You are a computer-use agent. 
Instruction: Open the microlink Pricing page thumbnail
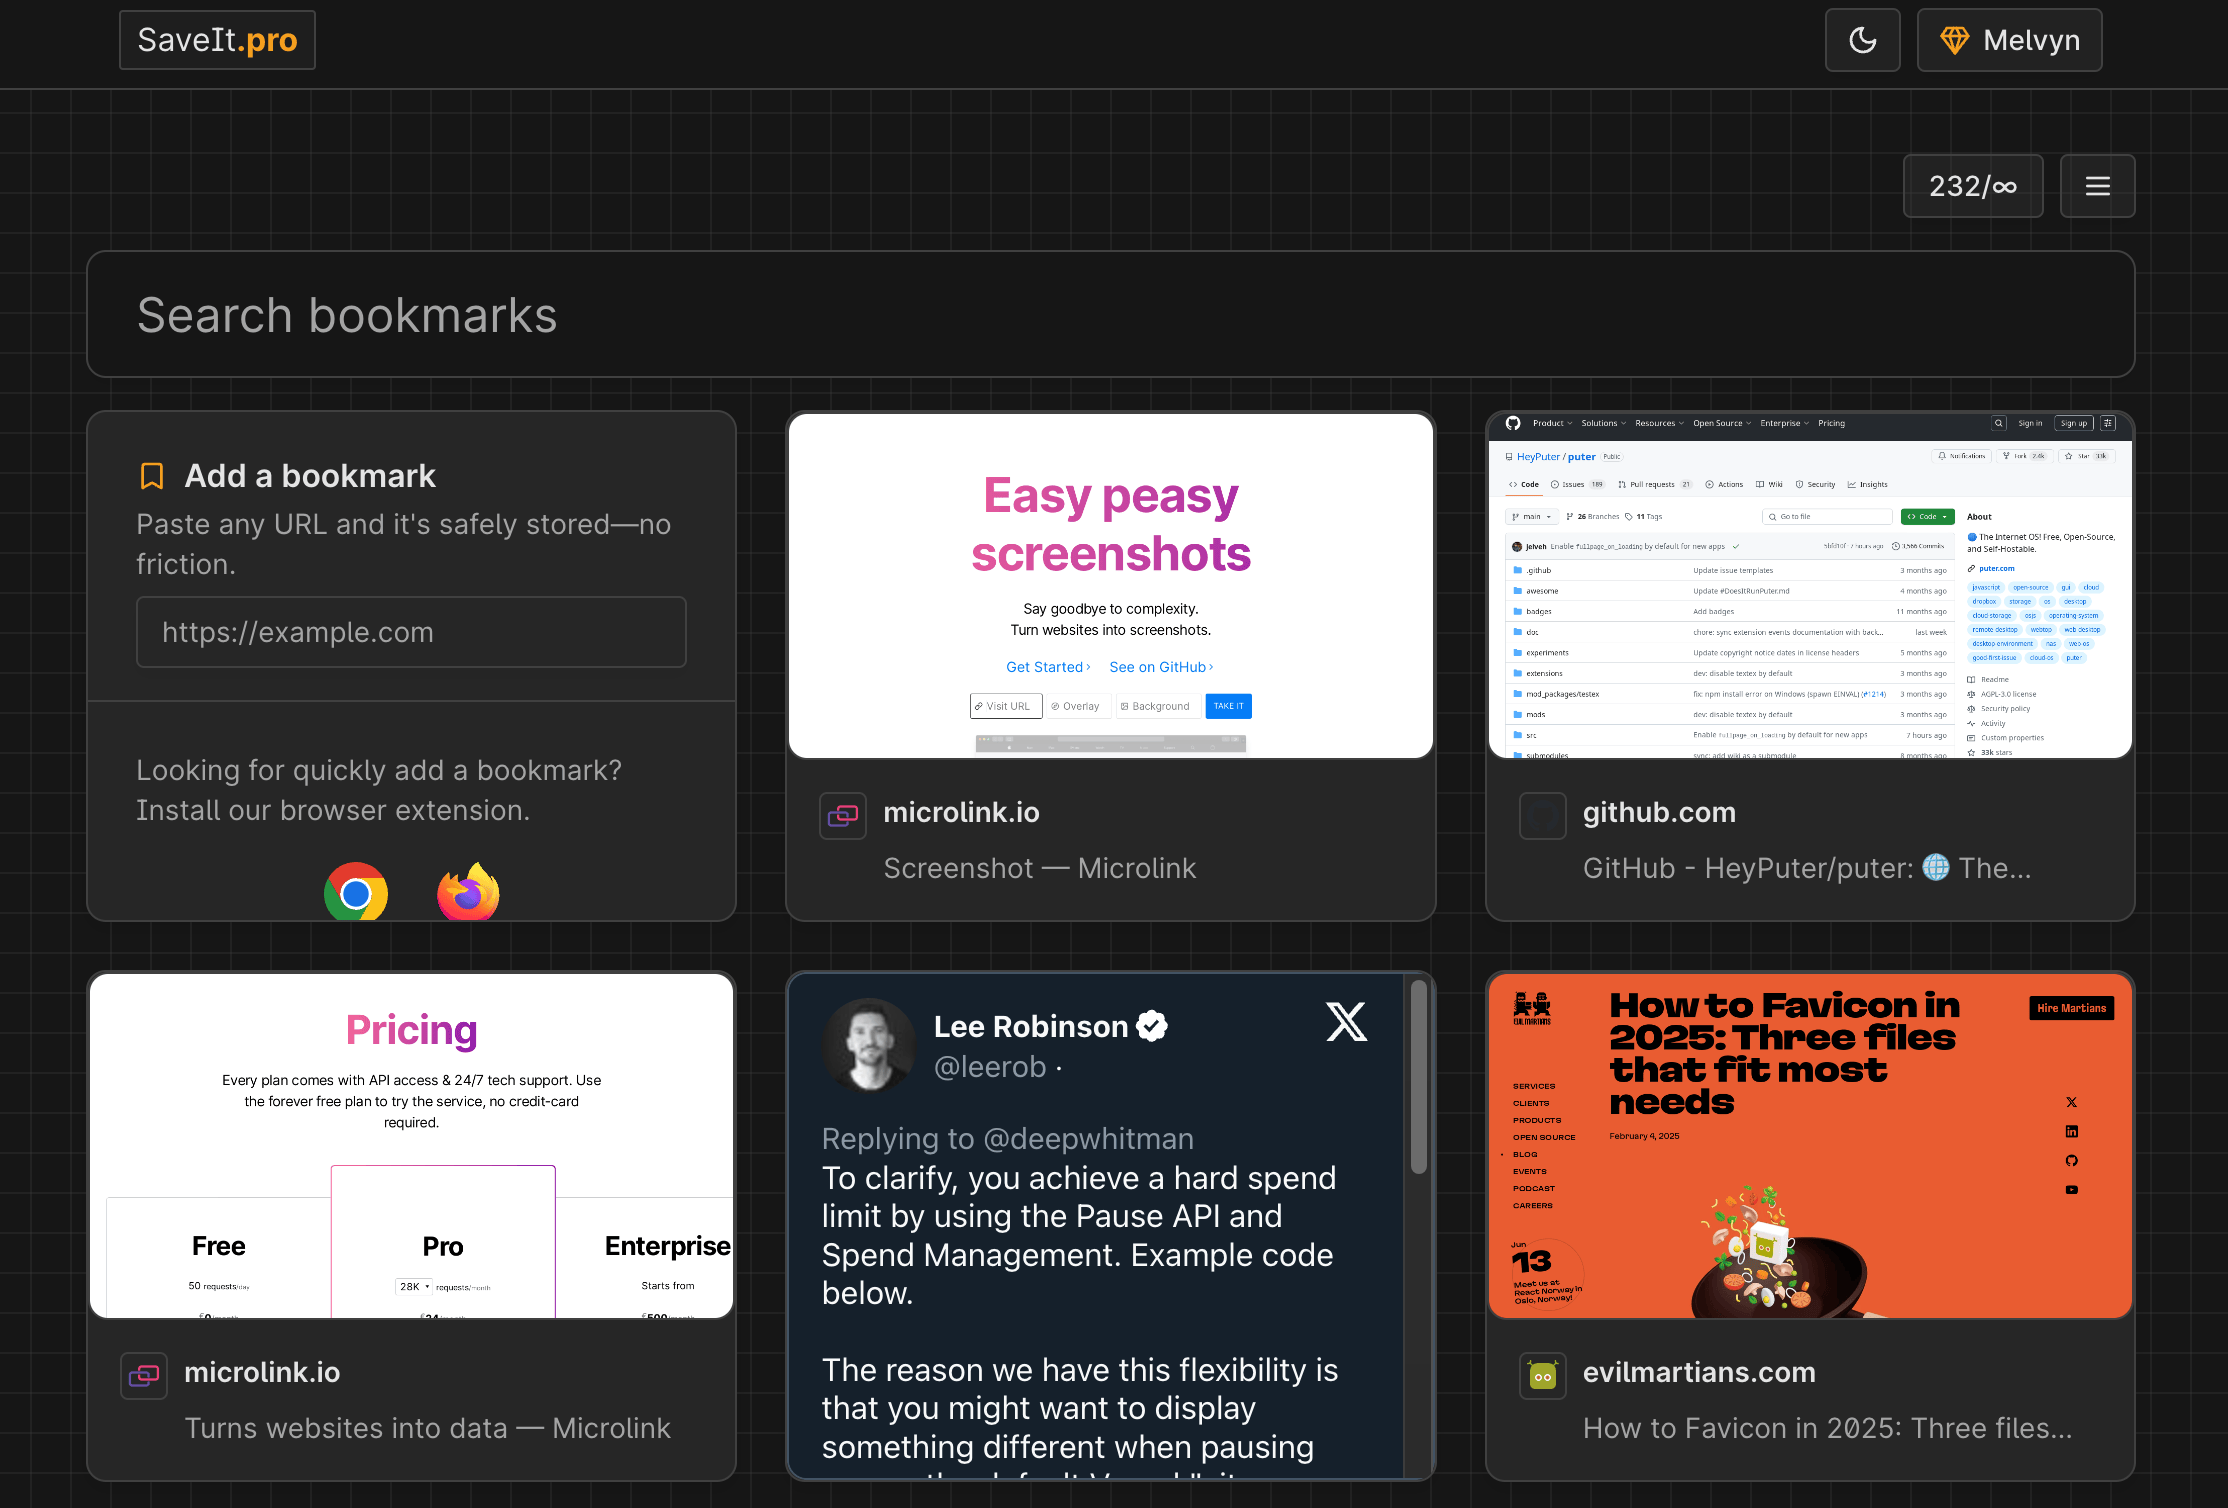pos(411,1146)
